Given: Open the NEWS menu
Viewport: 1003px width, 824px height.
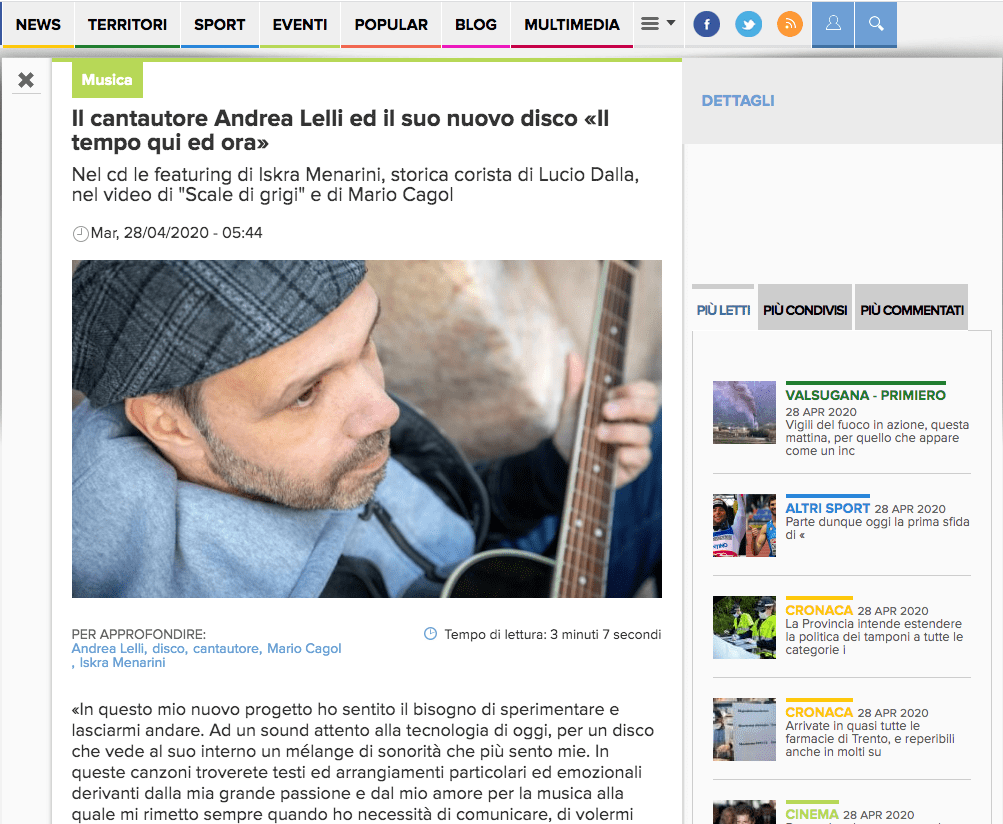Looking at the screenshot, I should coord(38,24).
